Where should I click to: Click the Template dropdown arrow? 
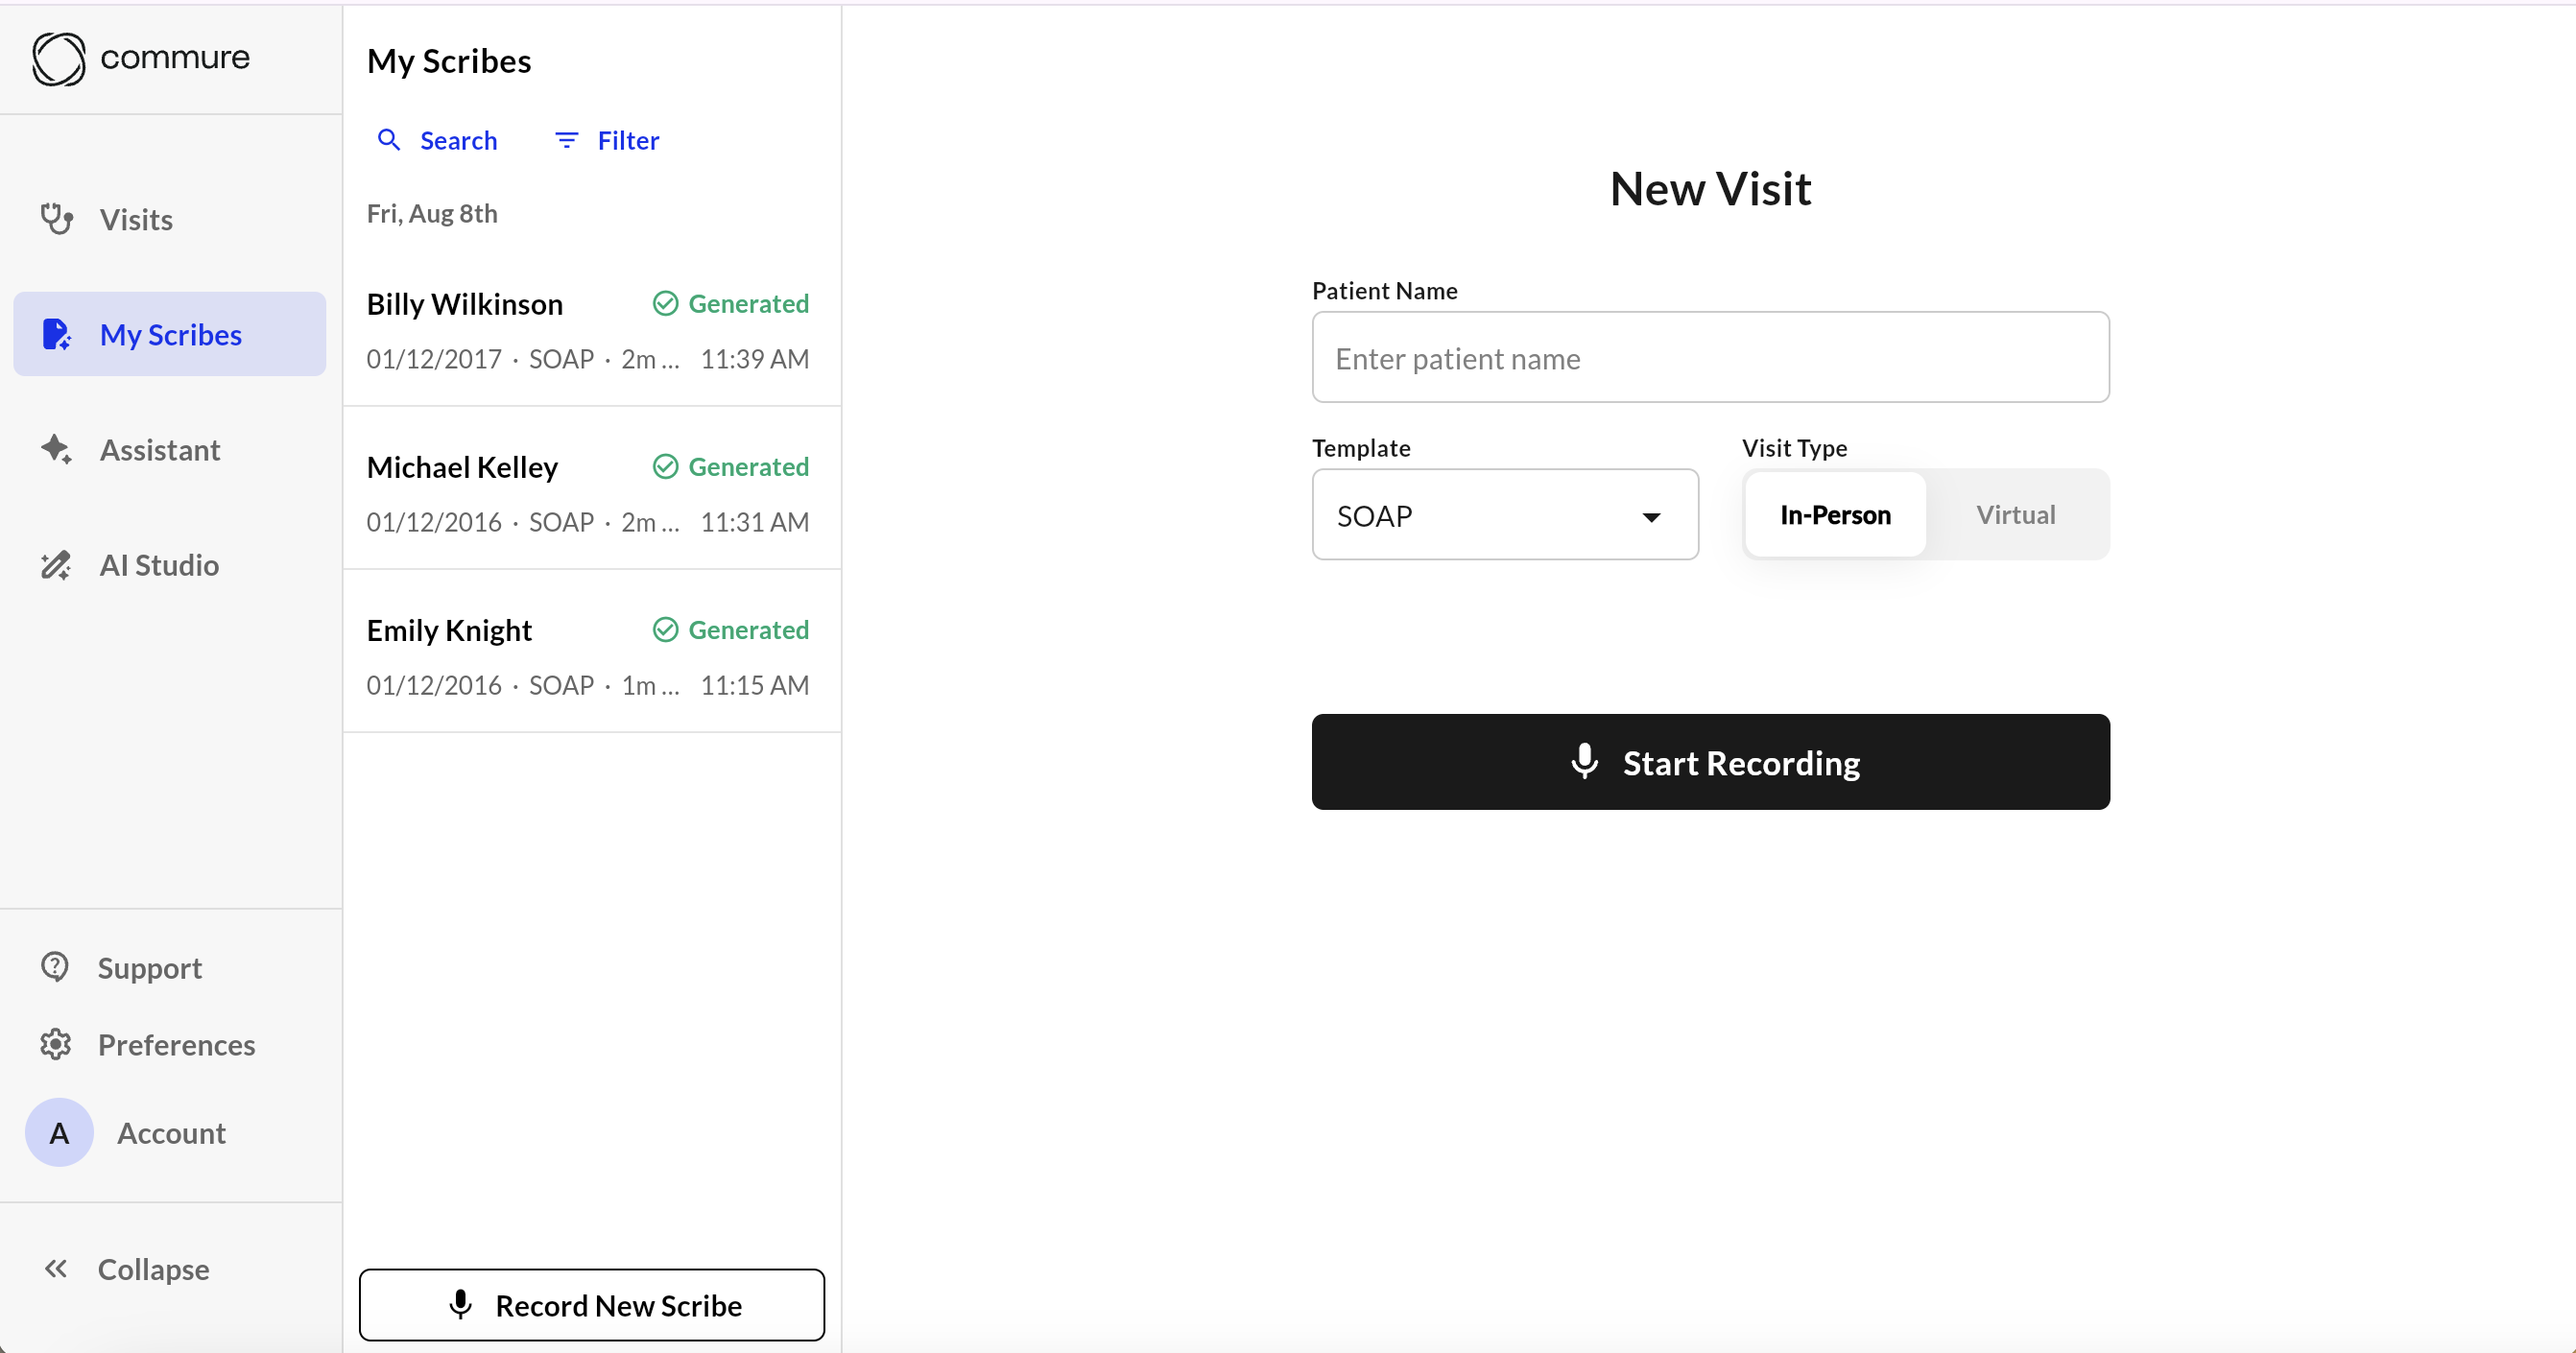[x=1651, y=517]
